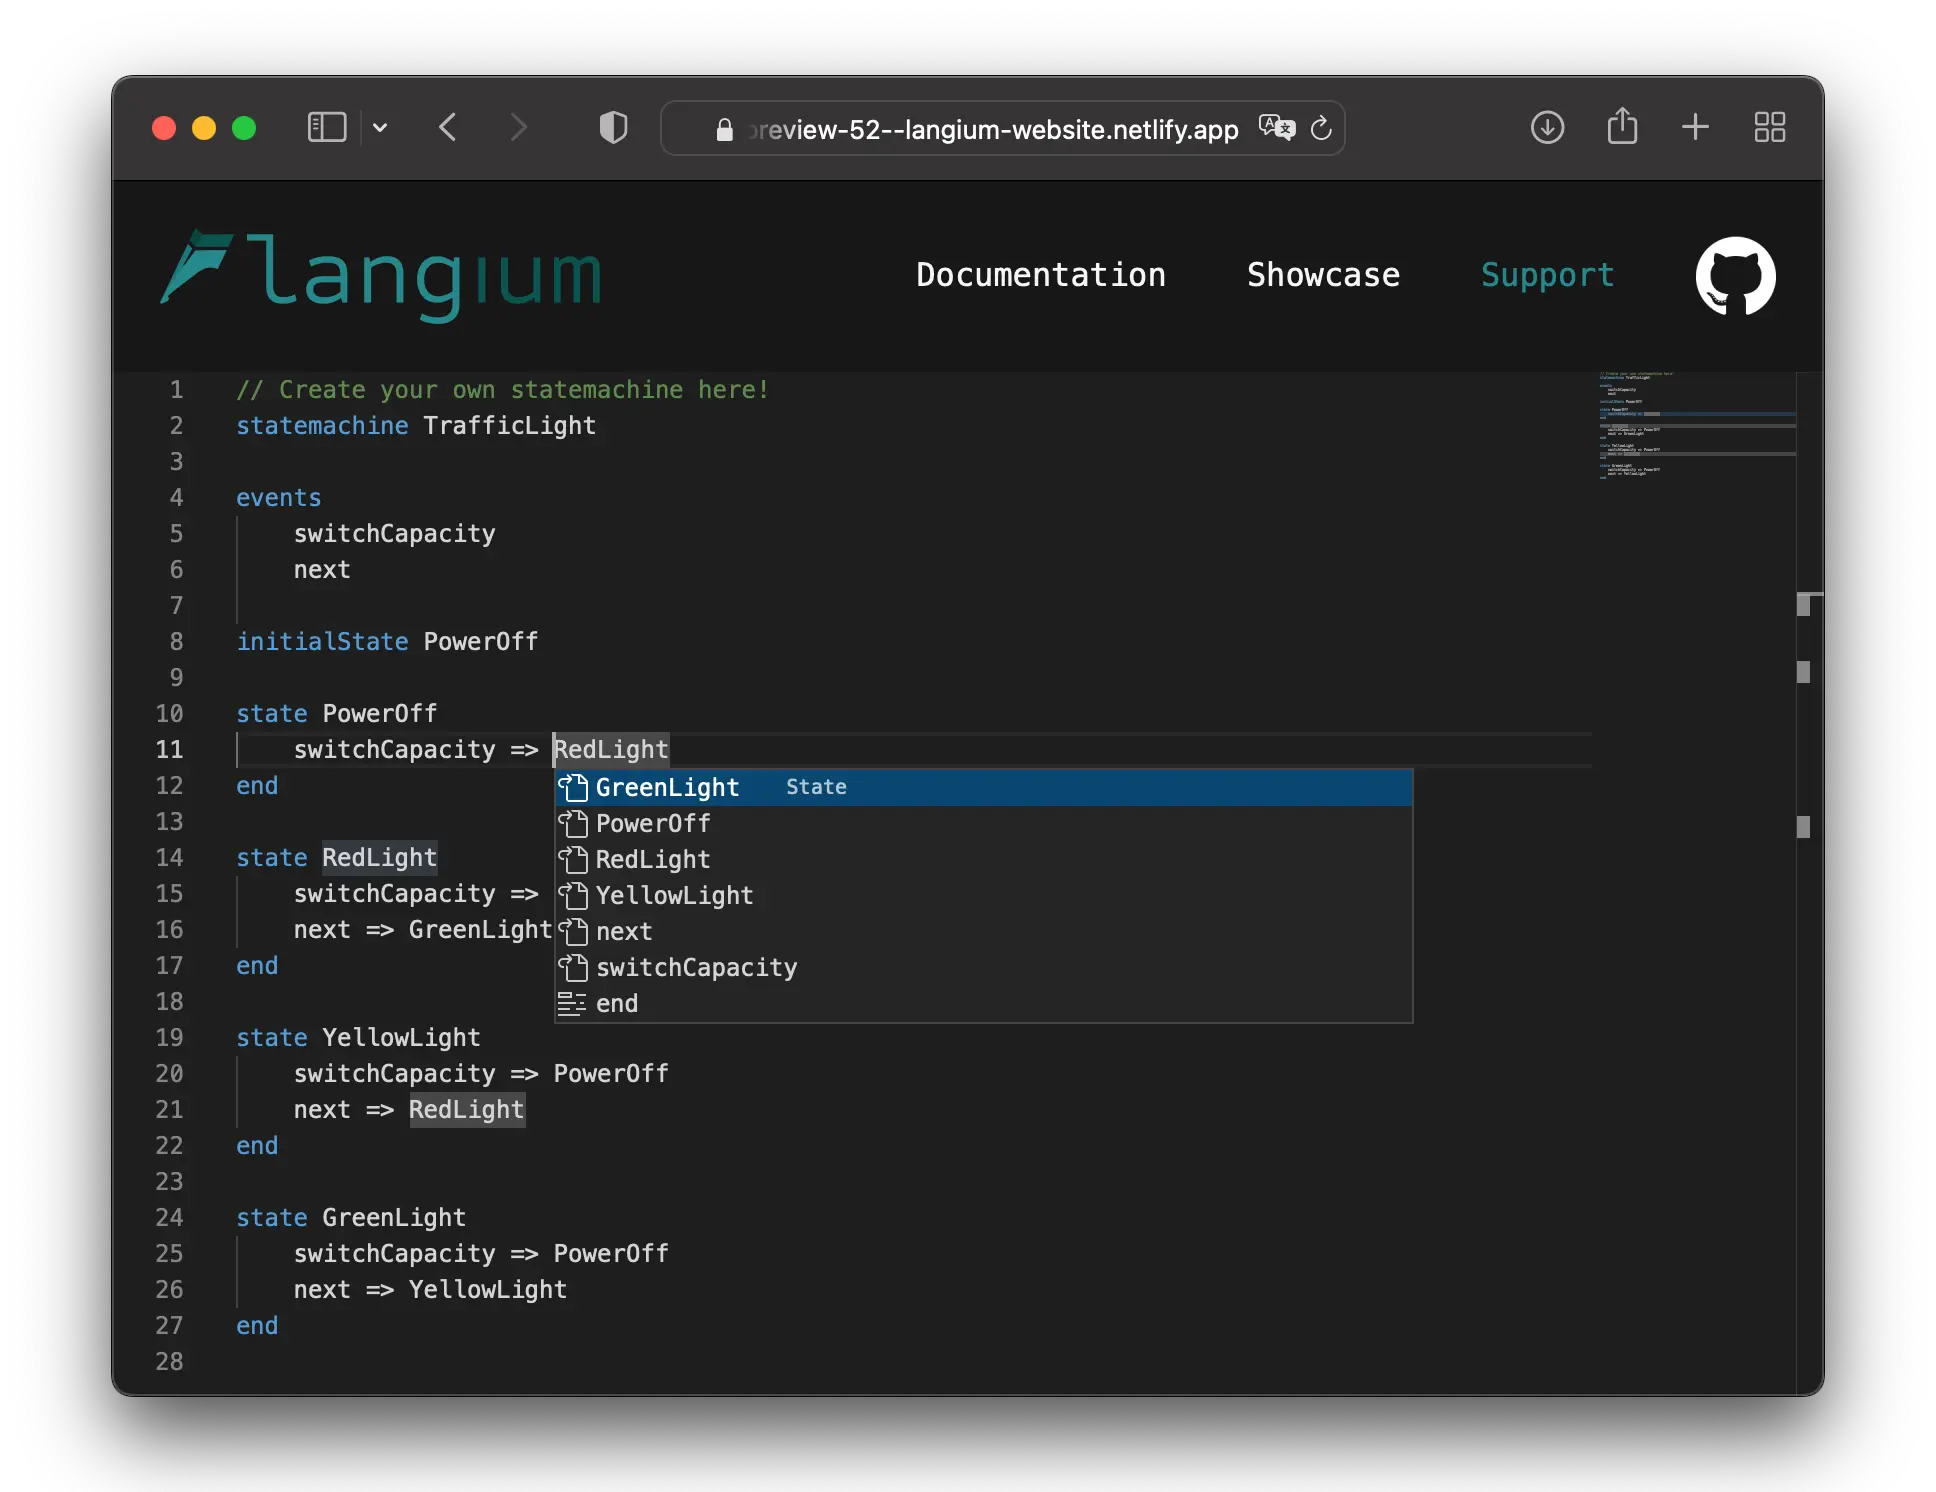1936x1492 pixels.
Task: Click the code minimap preview
Action: tap(1696, 426)
